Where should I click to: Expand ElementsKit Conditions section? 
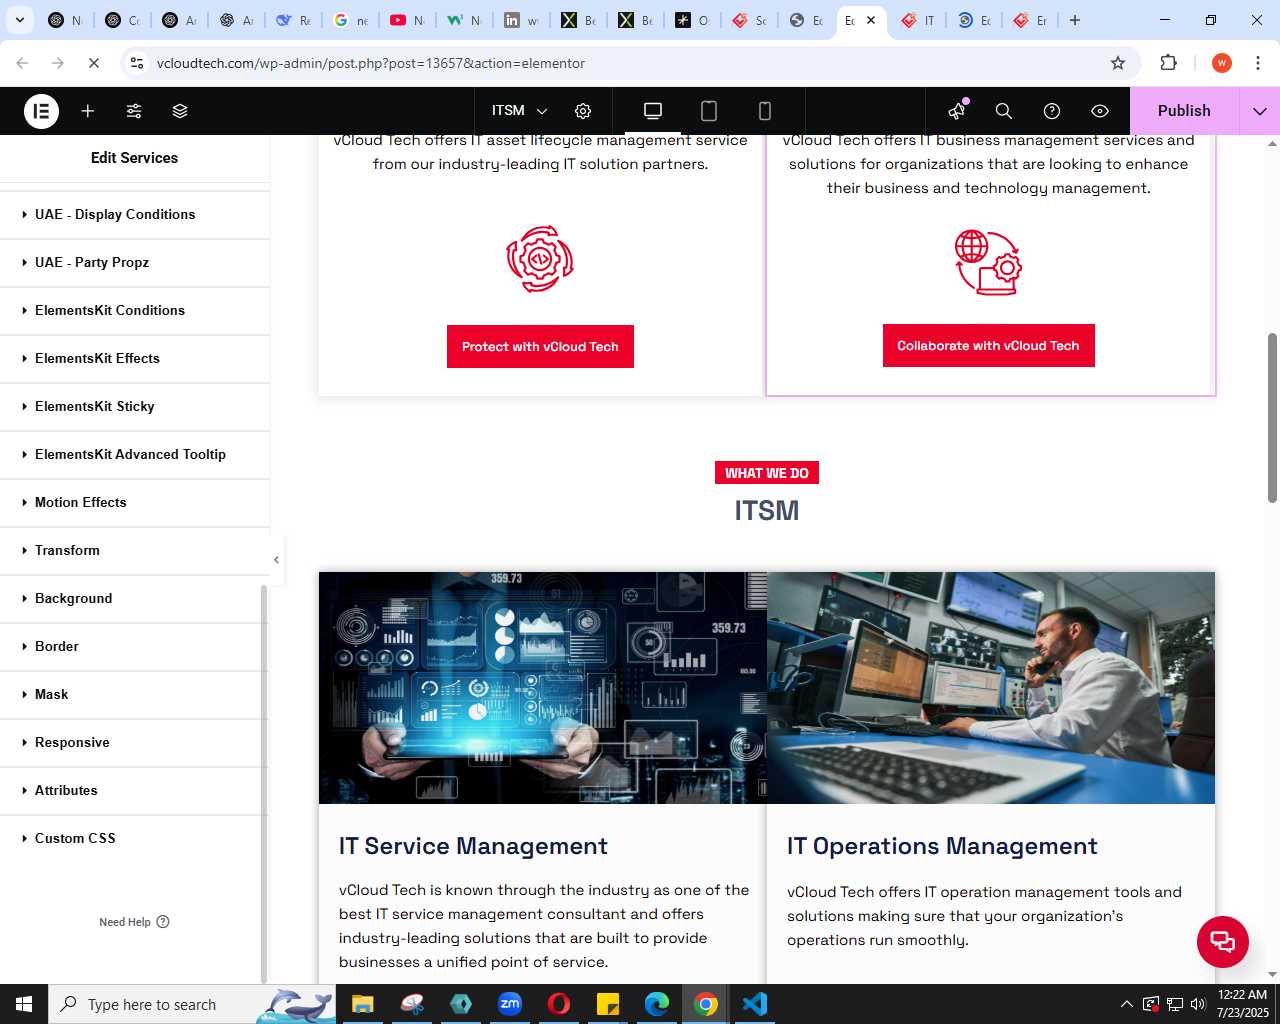point(134,310)
